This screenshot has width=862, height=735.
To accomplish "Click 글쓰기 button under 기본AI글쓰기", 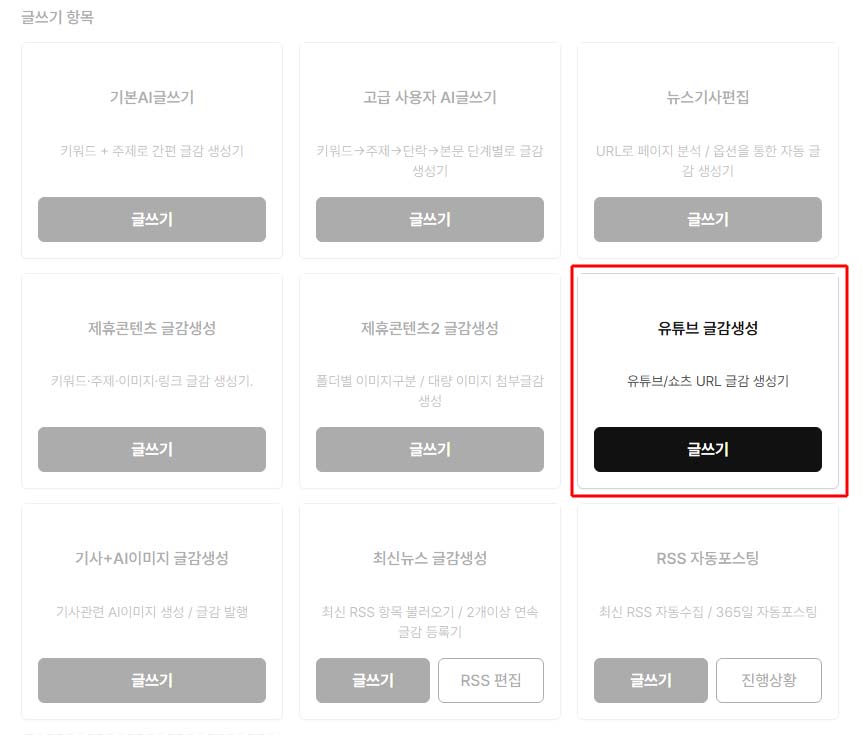I will (152, 219).
